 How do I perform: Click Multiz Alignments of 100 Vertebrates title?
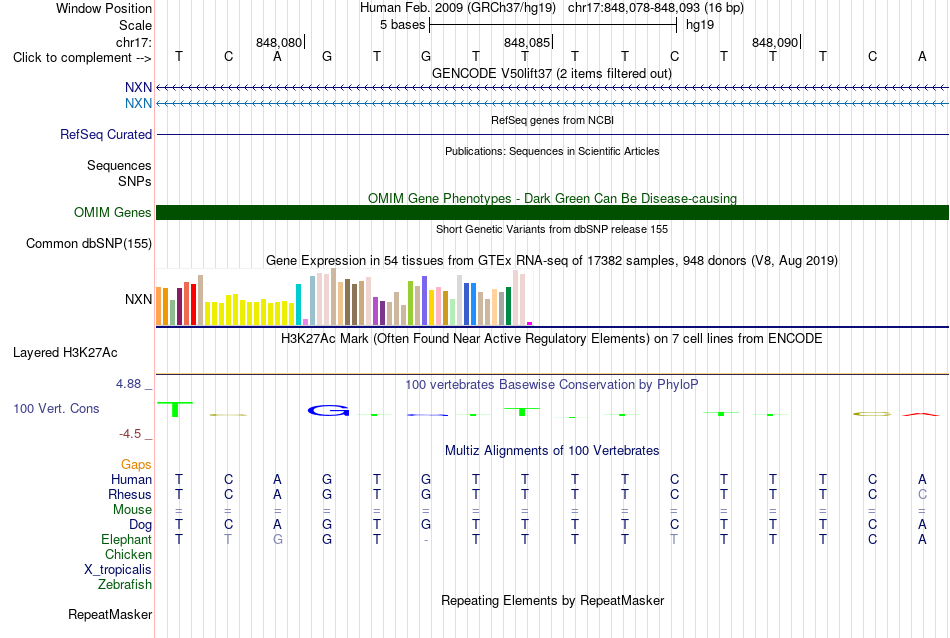click(552, 450)
